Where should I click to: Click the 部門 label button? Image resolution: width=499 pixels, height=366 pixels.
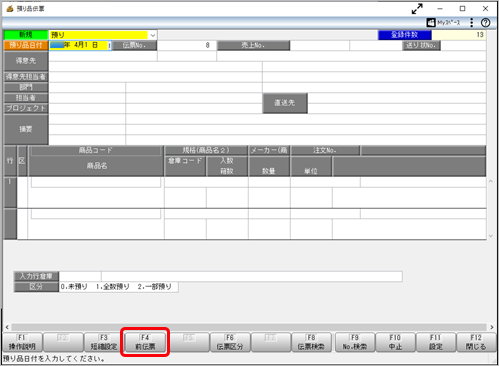(26, 87)
